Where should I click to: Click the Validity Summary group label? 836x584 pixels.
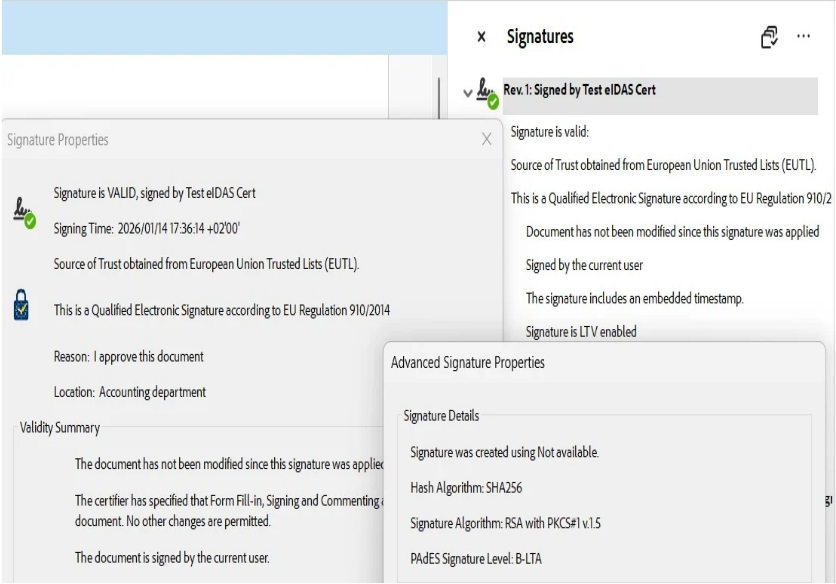pyautogui.click(x=60, y=428)
